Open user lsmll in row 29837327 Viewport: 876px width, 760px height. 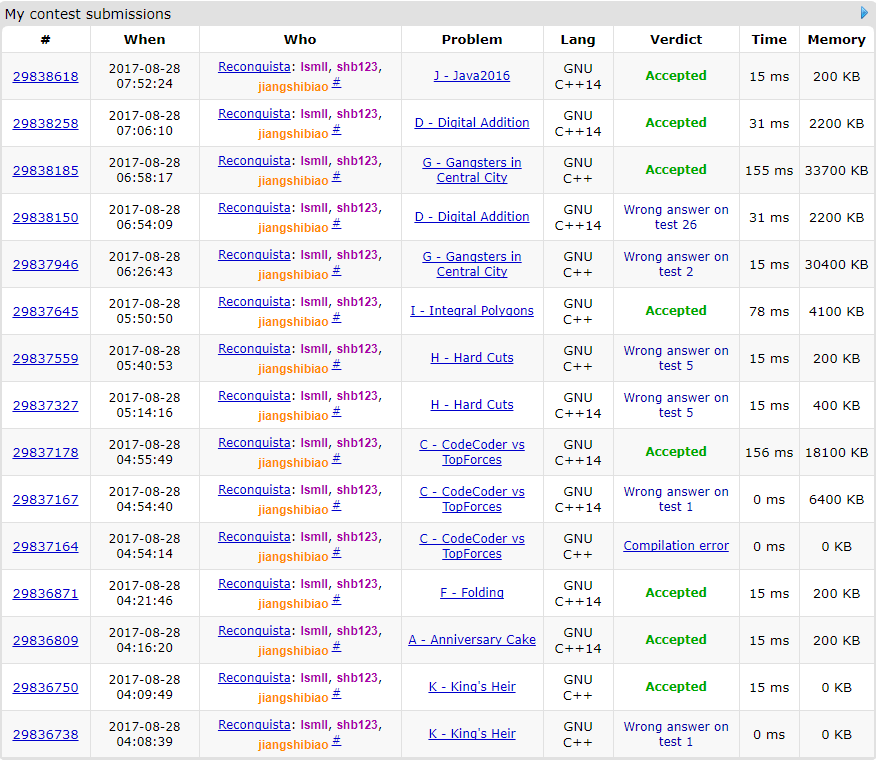314,396
